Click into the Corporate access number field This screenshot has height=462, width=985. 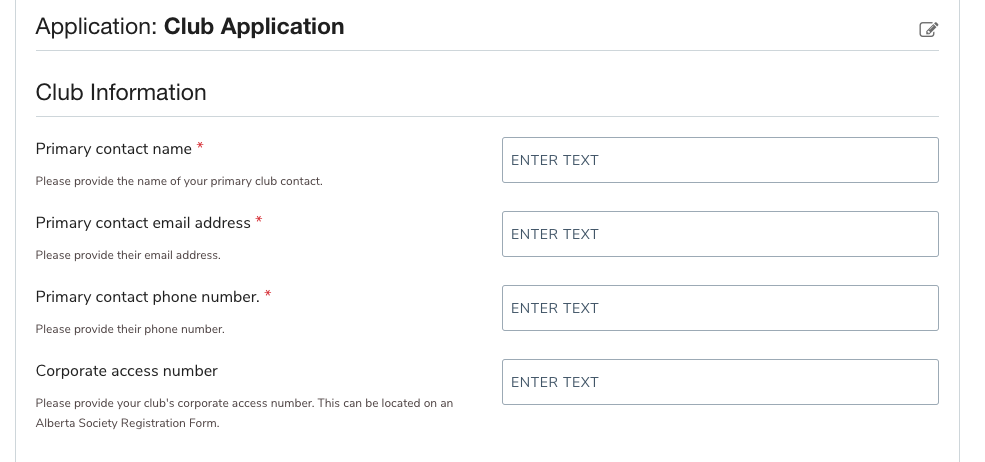pos(720,382)
